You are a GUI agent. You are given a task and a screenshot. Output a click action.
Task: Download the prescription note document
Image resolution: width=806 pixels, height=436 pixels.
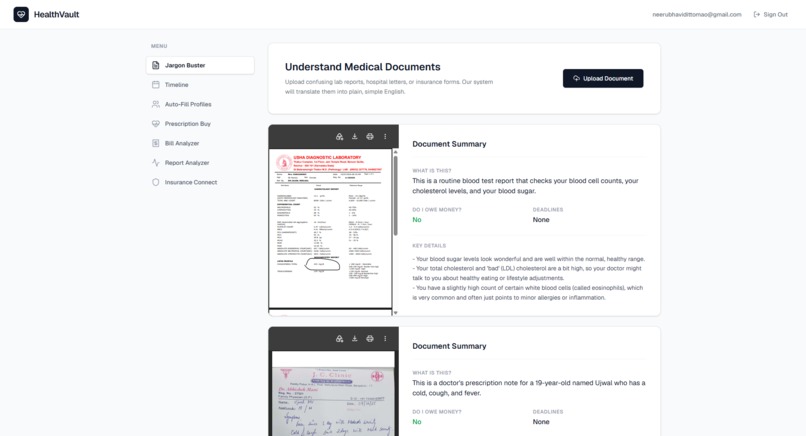click(354, 339)
